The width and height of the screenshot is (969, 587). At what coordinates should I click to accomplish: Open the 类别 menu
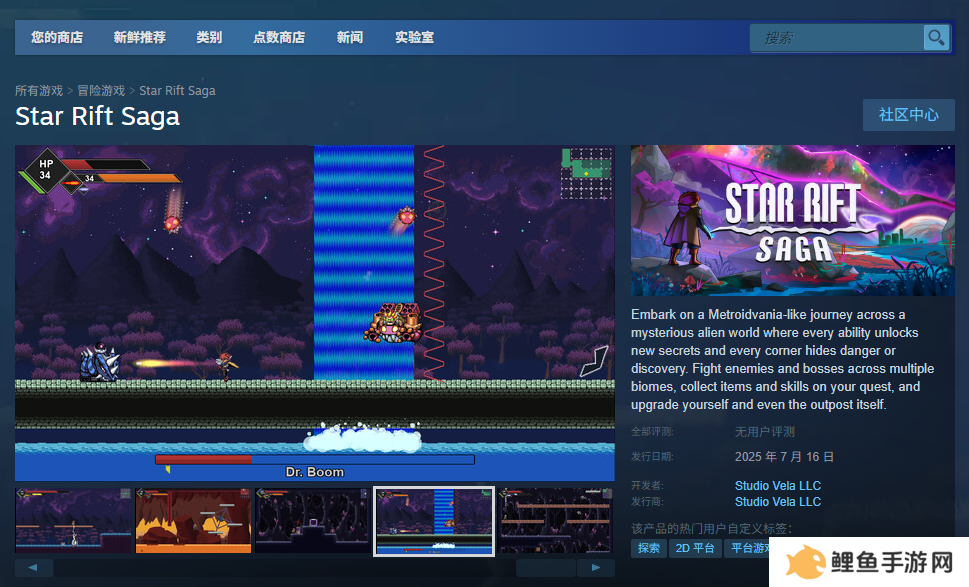point(209,37)
